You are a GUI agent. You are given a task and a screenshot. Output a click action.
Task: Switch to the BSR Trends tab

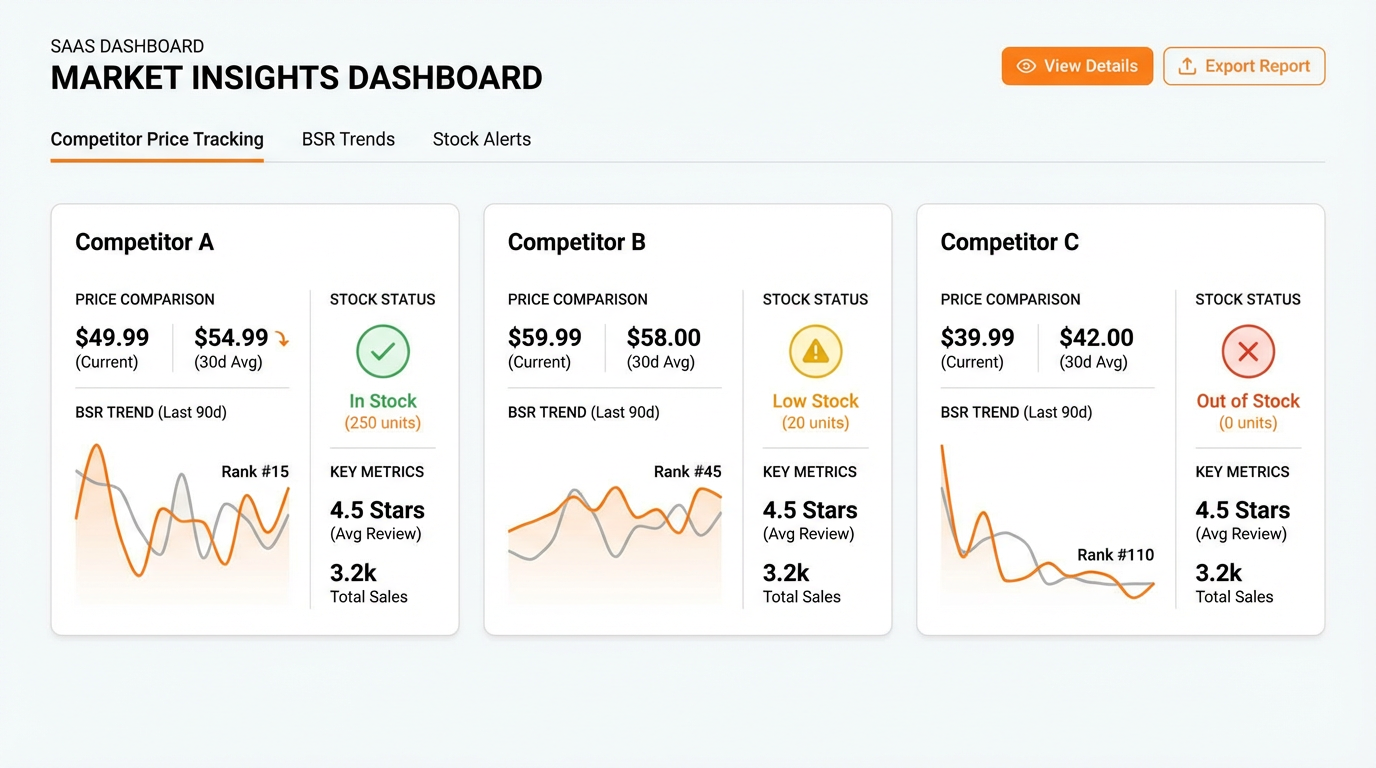click(x=348, y=139)
